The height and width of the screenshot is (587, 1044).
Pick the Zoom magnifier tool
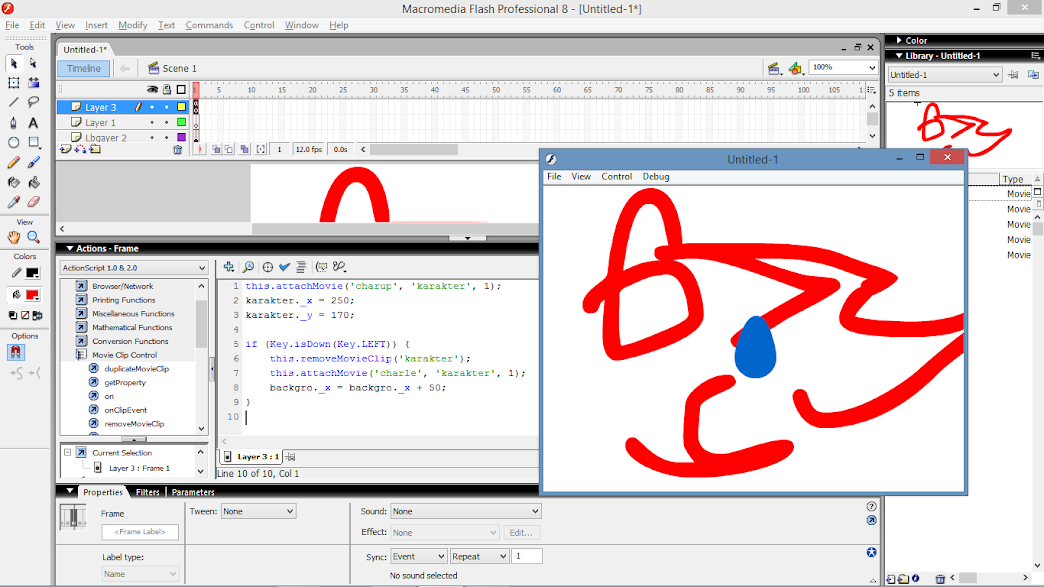(x=33, y=237)
